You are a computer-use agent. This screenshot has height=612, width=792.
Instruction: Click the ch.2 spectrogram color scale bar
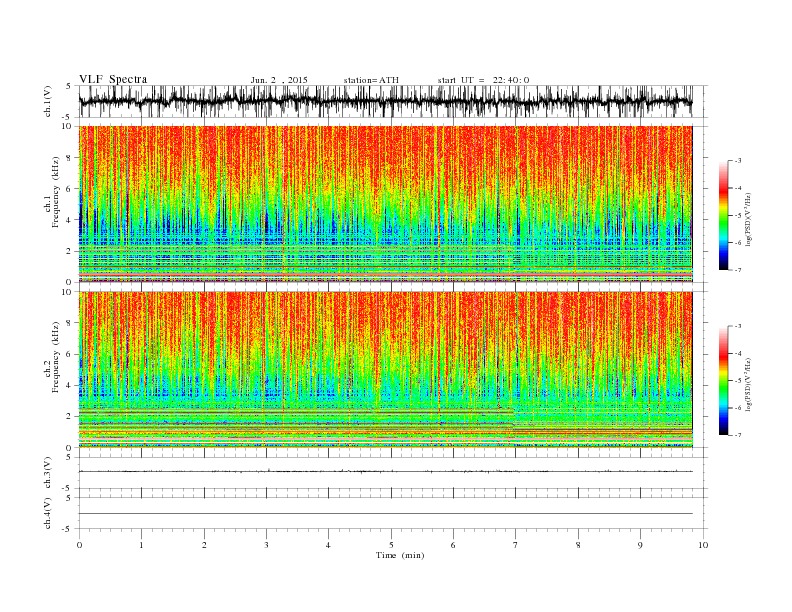point(723,380)
